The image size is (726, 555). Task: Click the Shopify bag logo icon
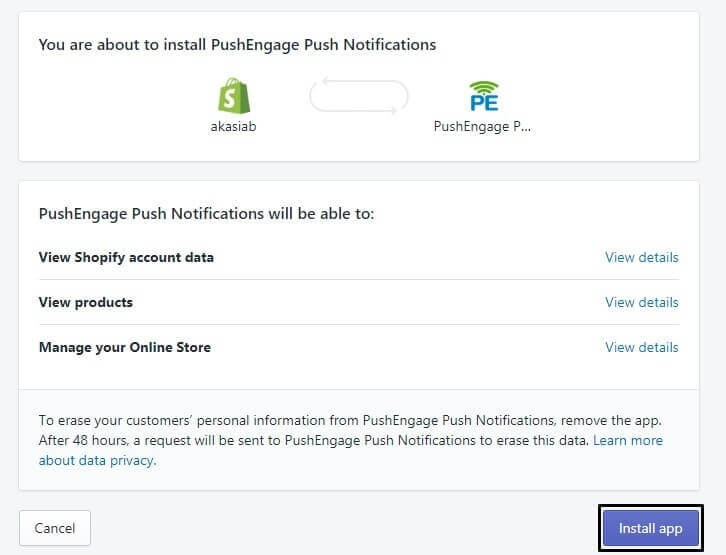(235, 96)
